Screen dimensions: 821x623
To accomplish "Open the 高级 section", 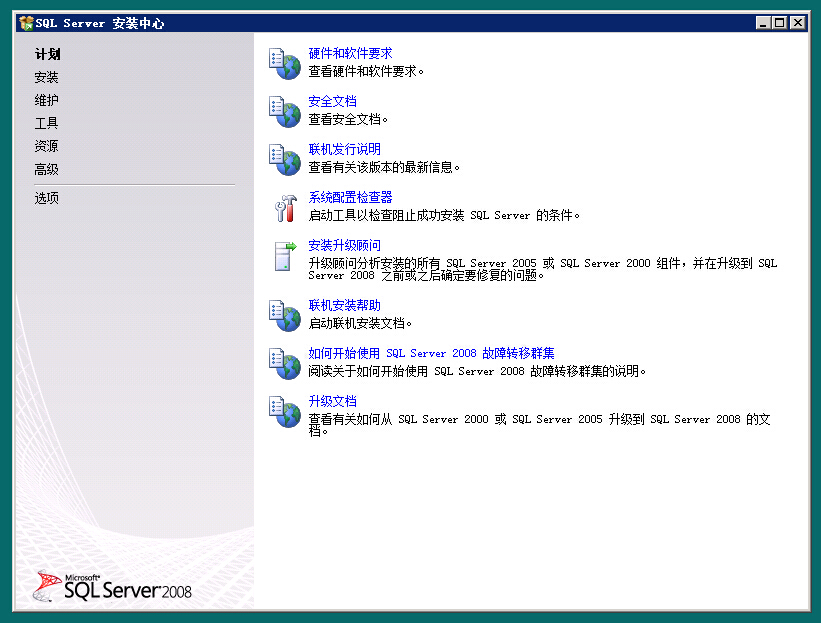I will (47, 169).
